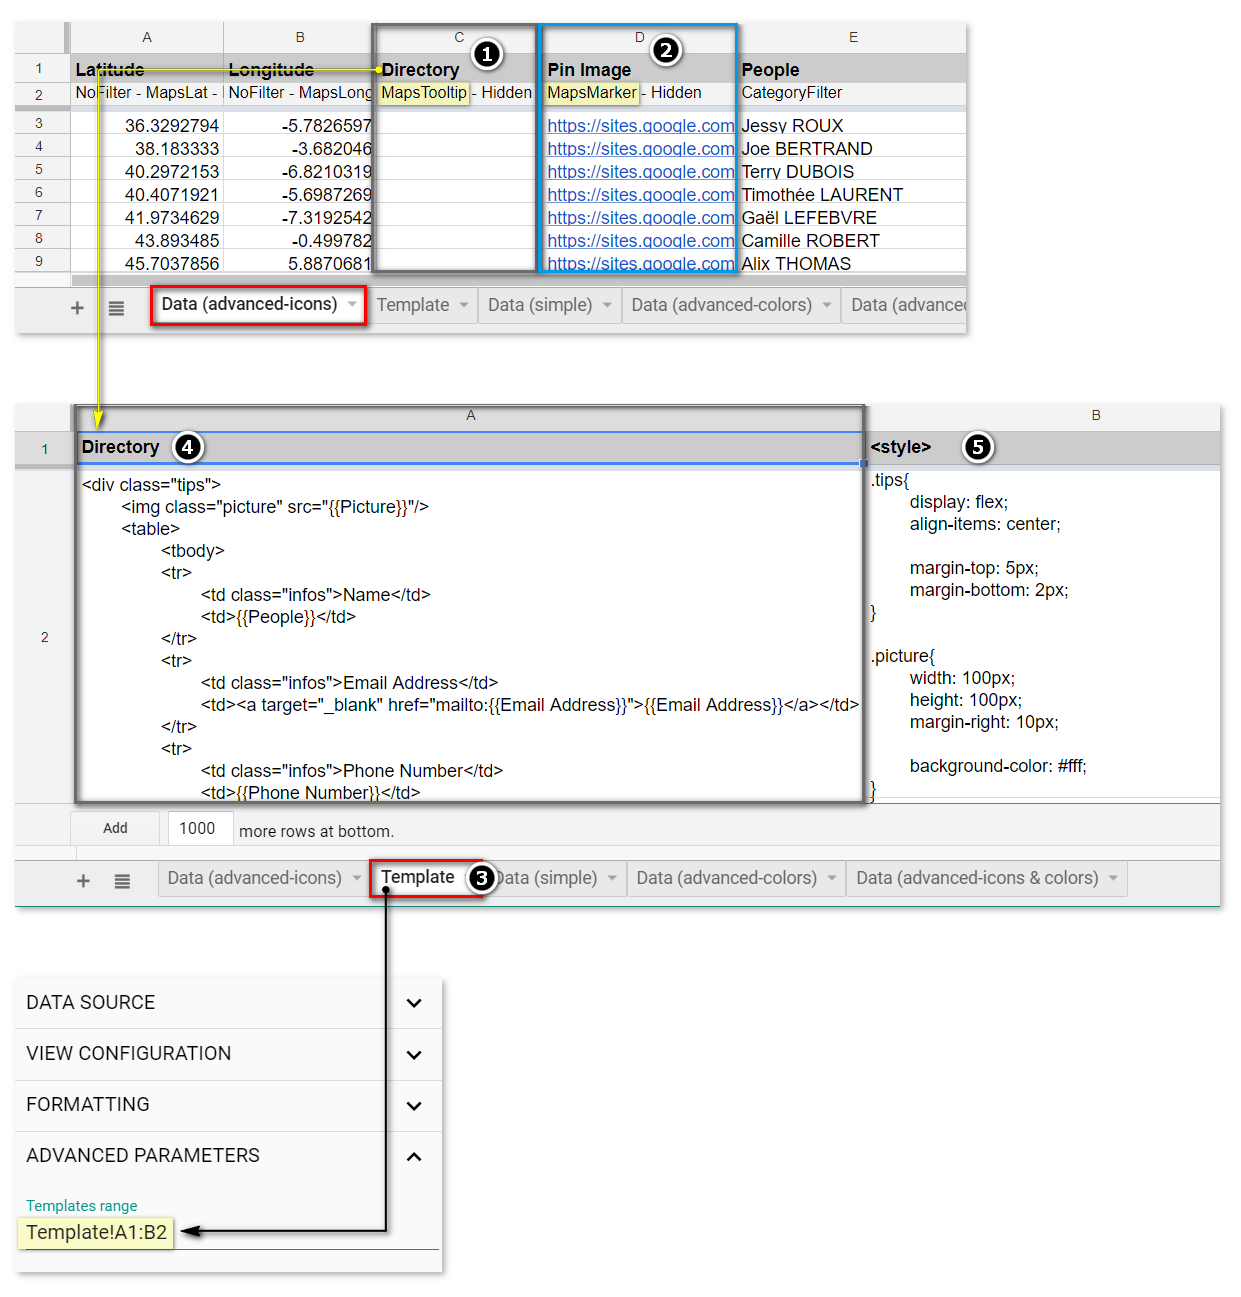Open the all sheets list icon in top spreadsheet
1241x1297 pixels.
coord(116,308)
